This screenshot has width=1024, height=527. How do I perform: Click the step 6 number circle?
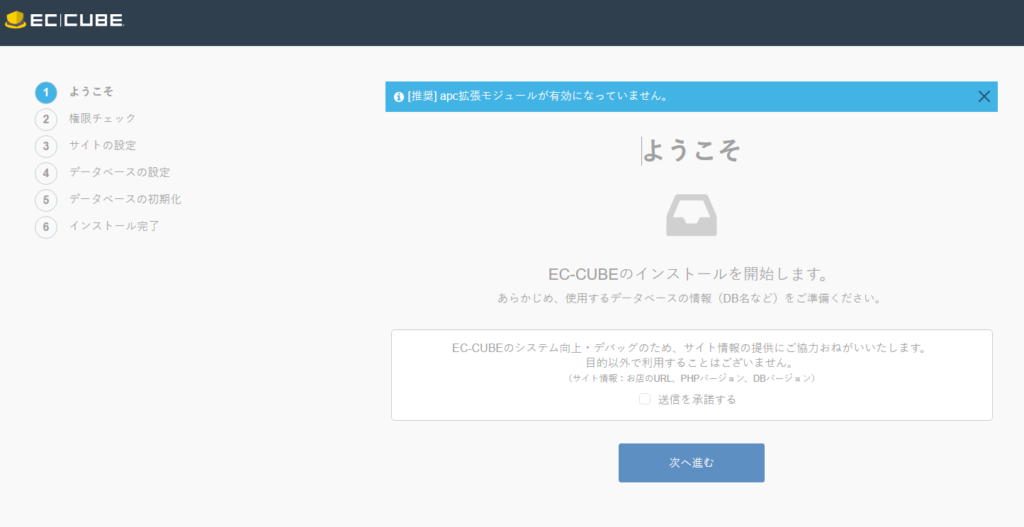coord(46,227)
